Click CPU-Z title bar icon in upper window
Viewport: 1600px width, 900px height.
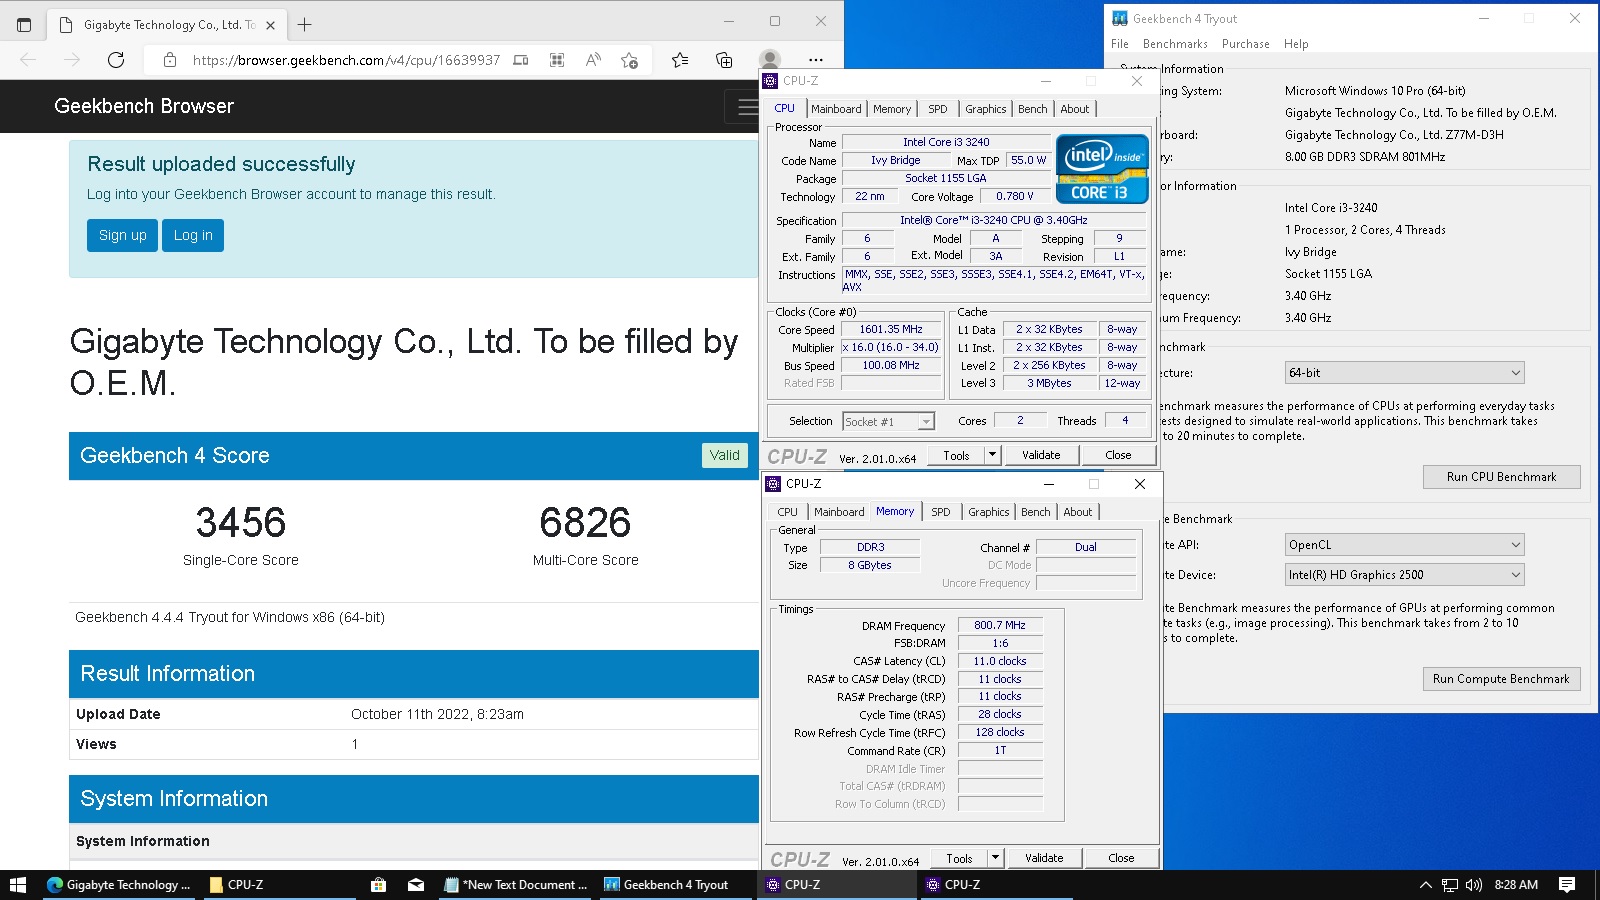click(770, 81)
